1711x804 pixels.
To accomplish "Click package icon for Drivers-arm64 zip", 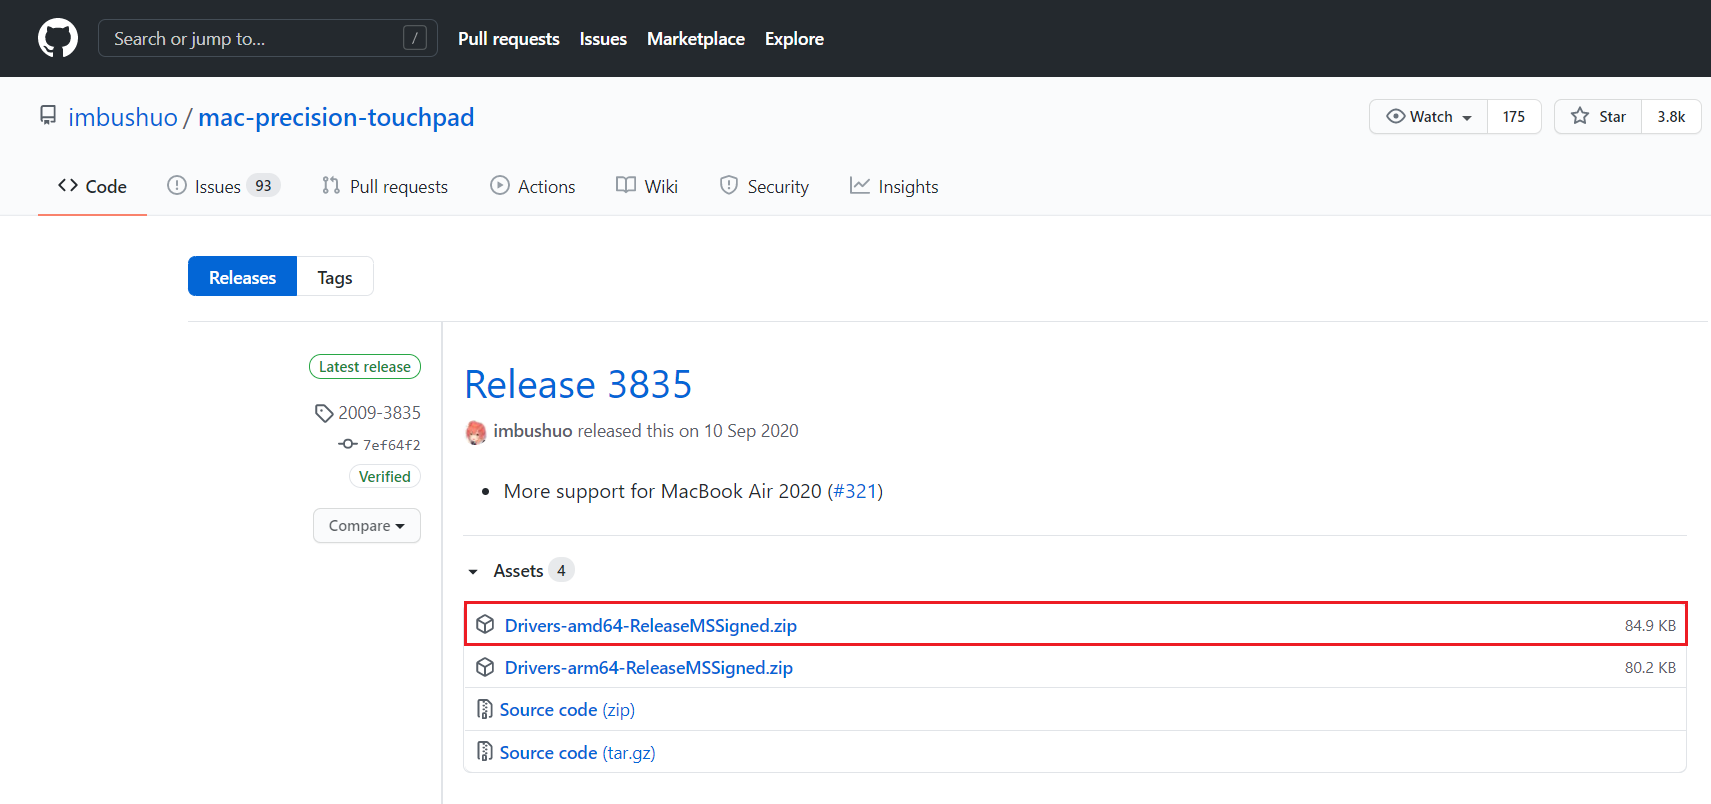I will coord(485,667).
